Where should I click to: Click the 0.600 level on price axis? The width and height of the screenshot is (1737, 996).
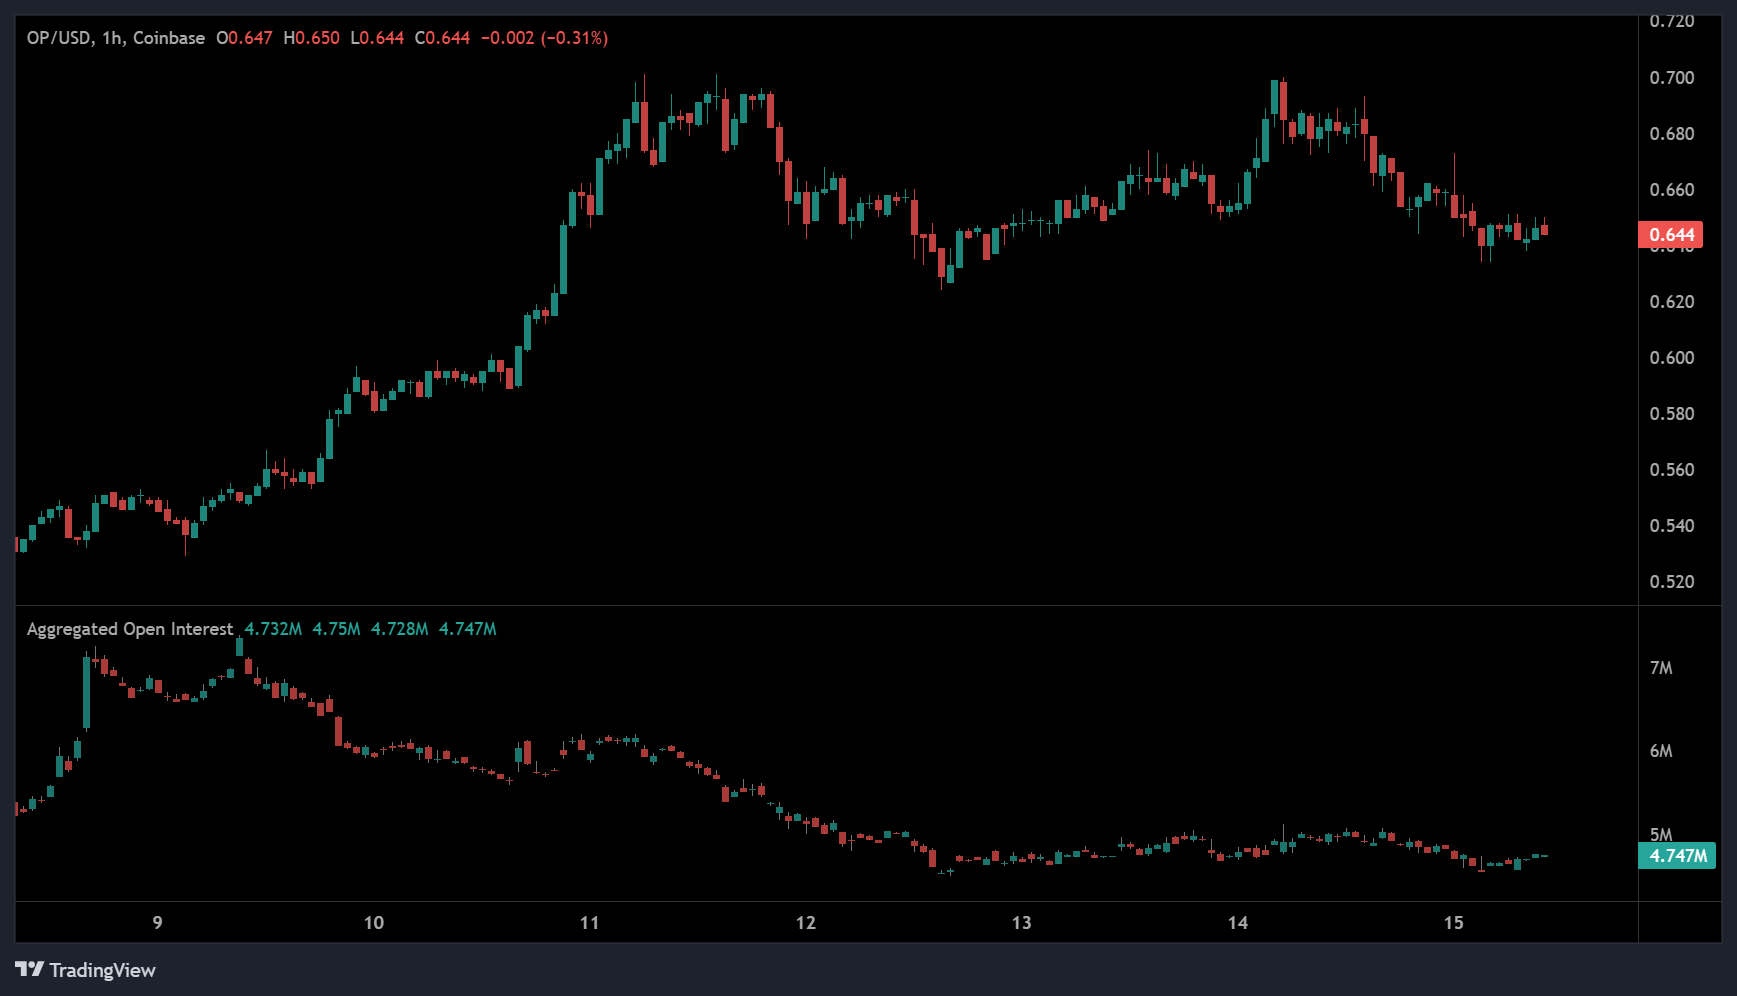pyautogui.click(x=1671, y=358)
